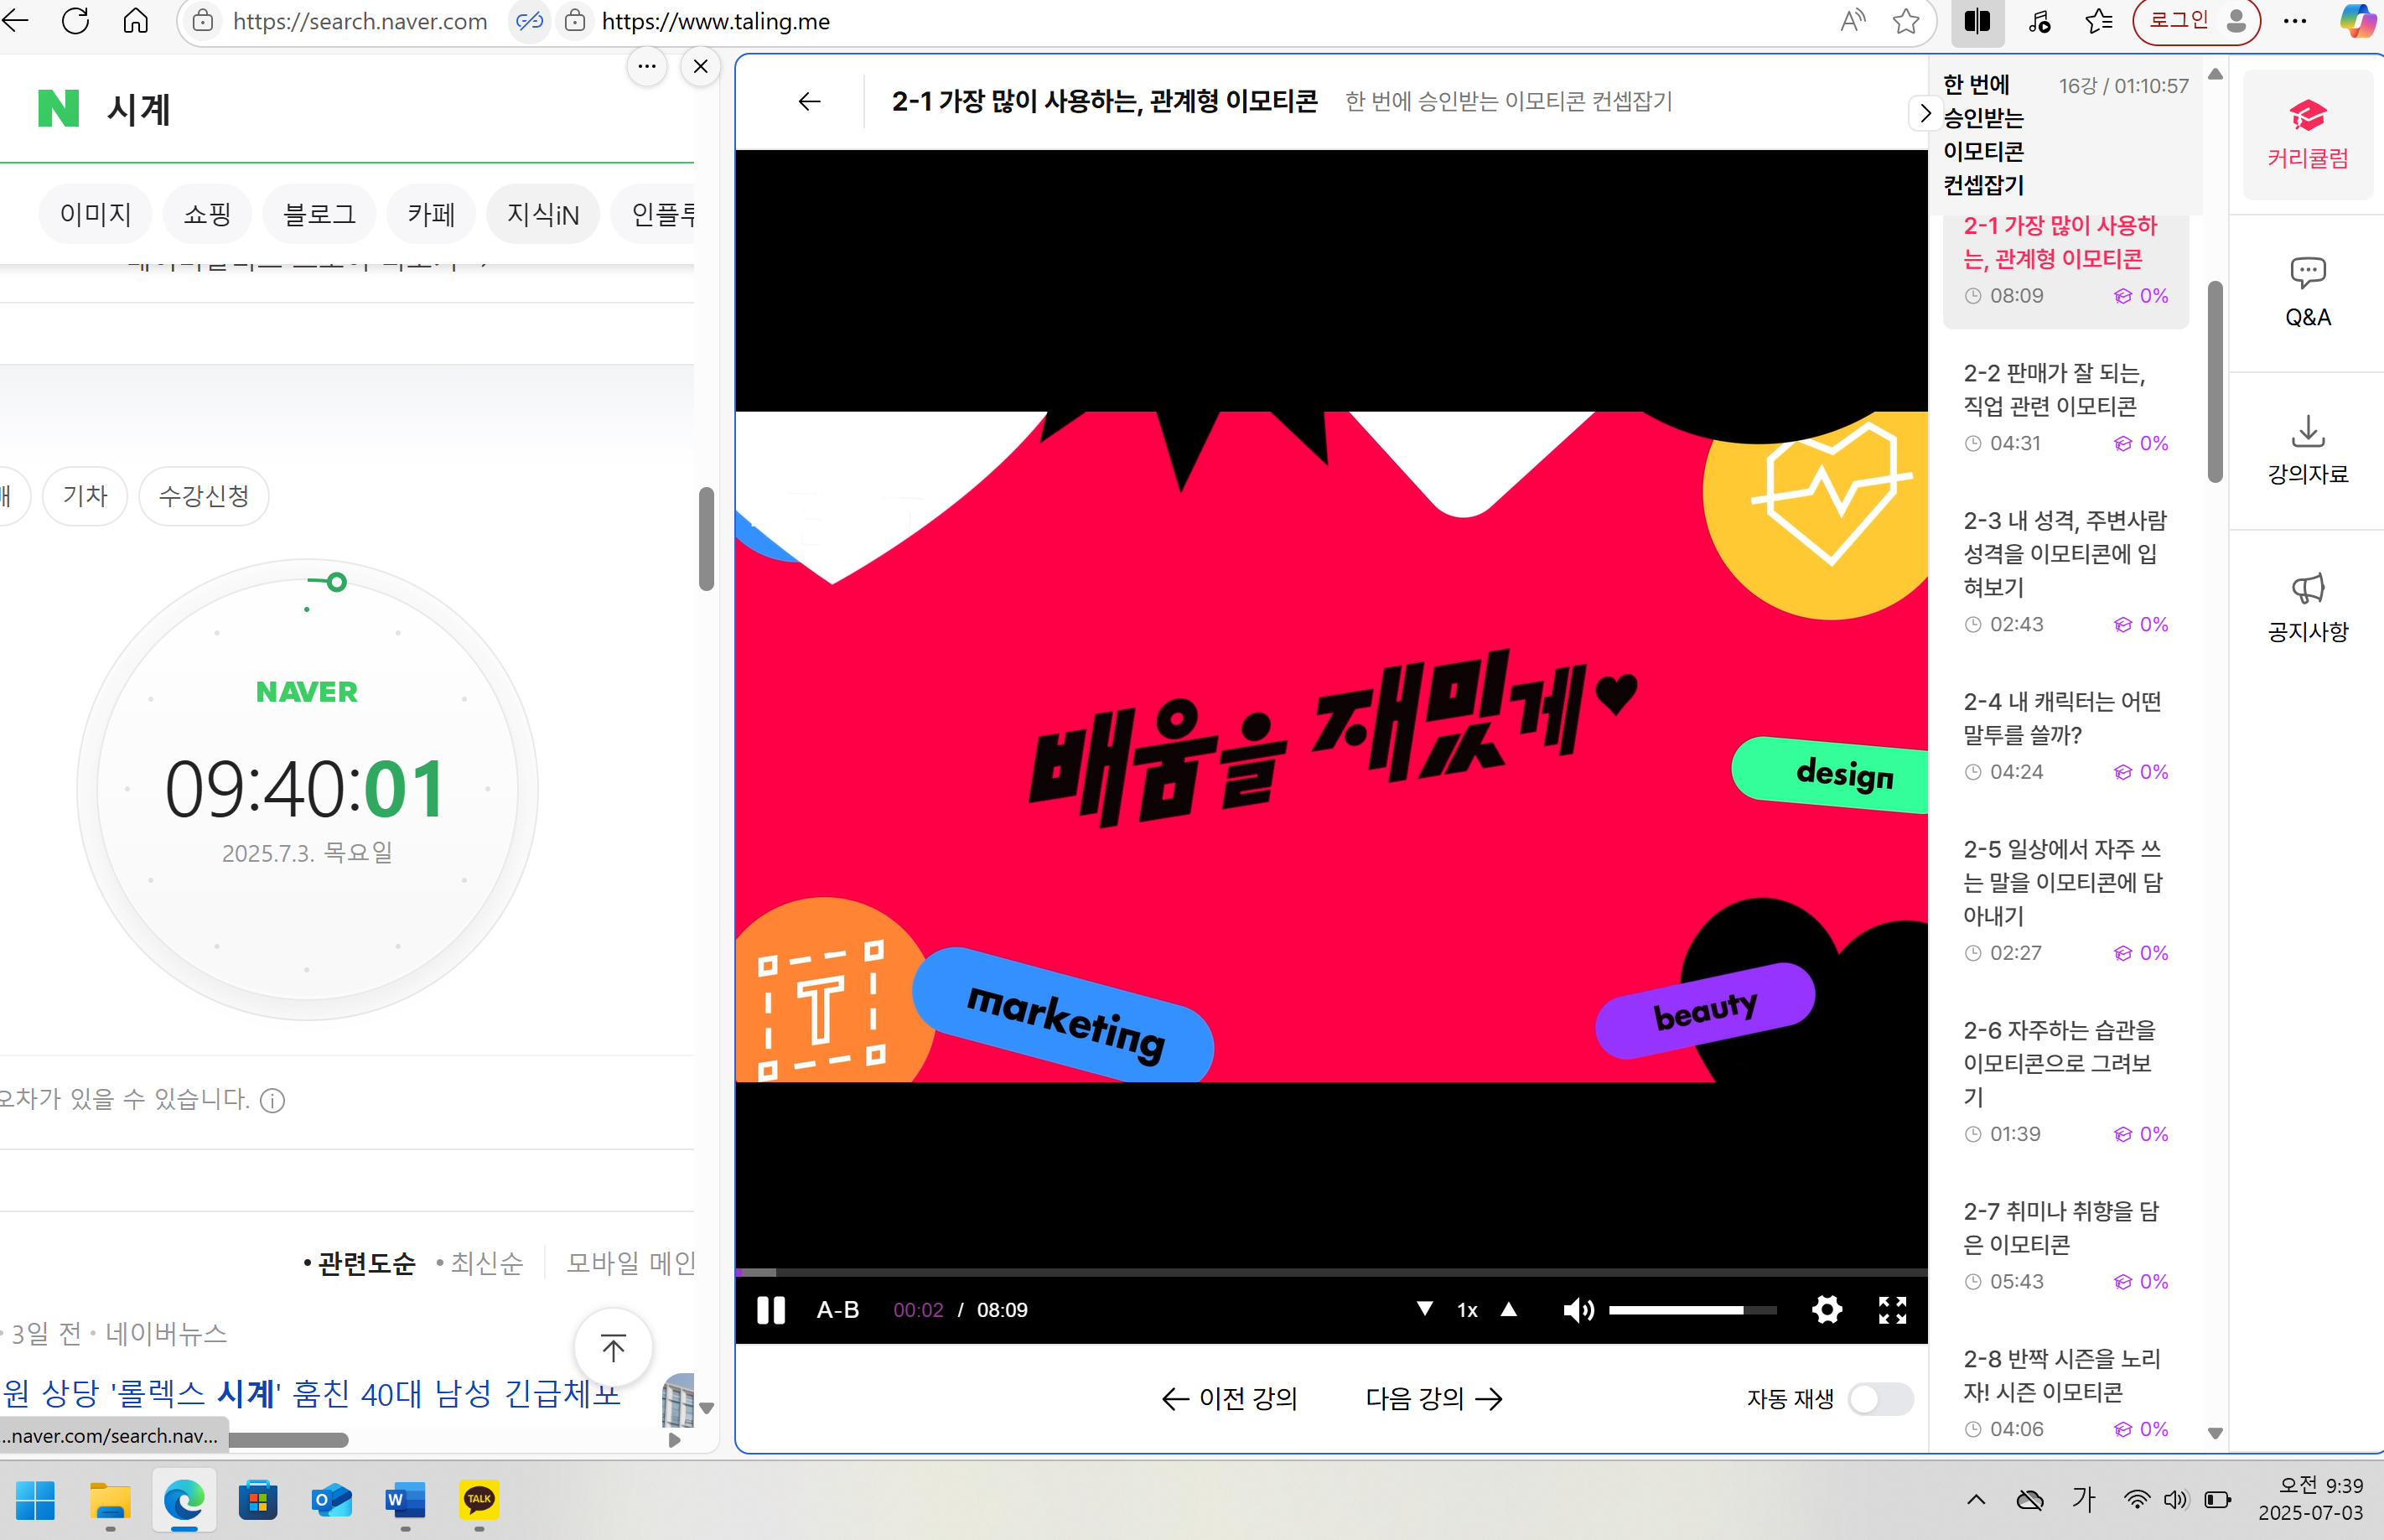Open video player settings gear
This screenshot has height=1540, width=2384.
(x=1826, y=1310)
